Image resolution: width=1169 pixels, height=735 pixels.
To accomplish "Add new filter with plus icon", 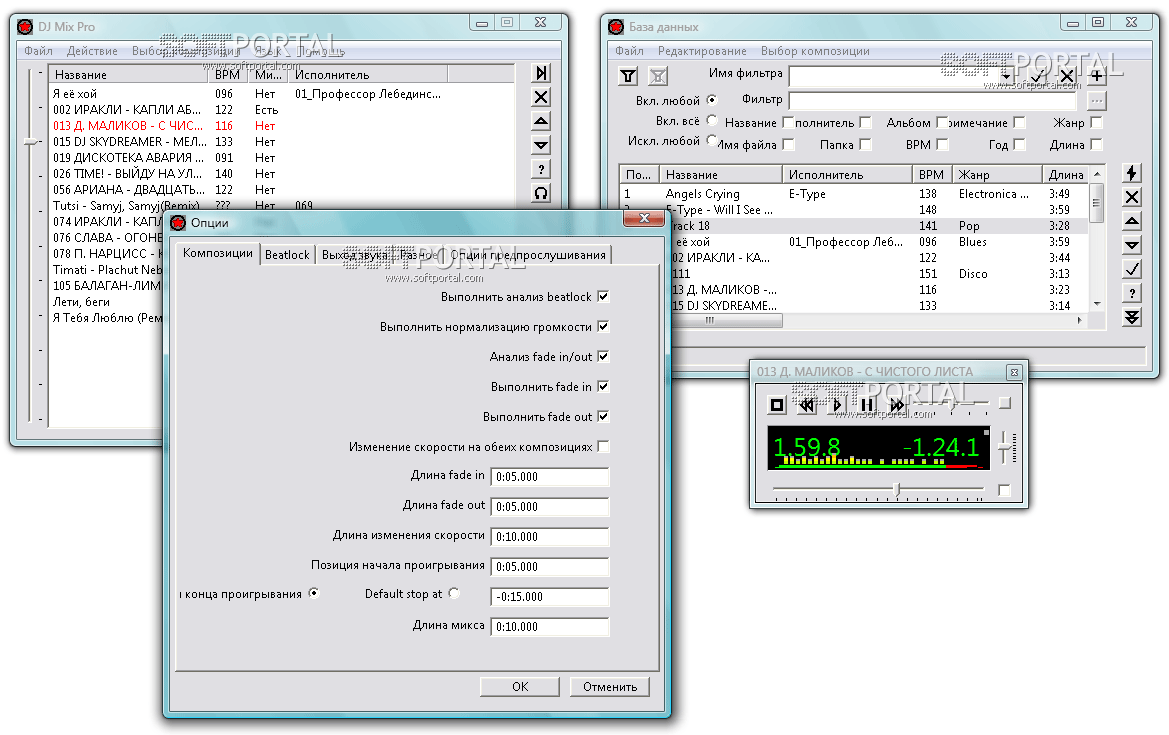I will coord(1097,76).
